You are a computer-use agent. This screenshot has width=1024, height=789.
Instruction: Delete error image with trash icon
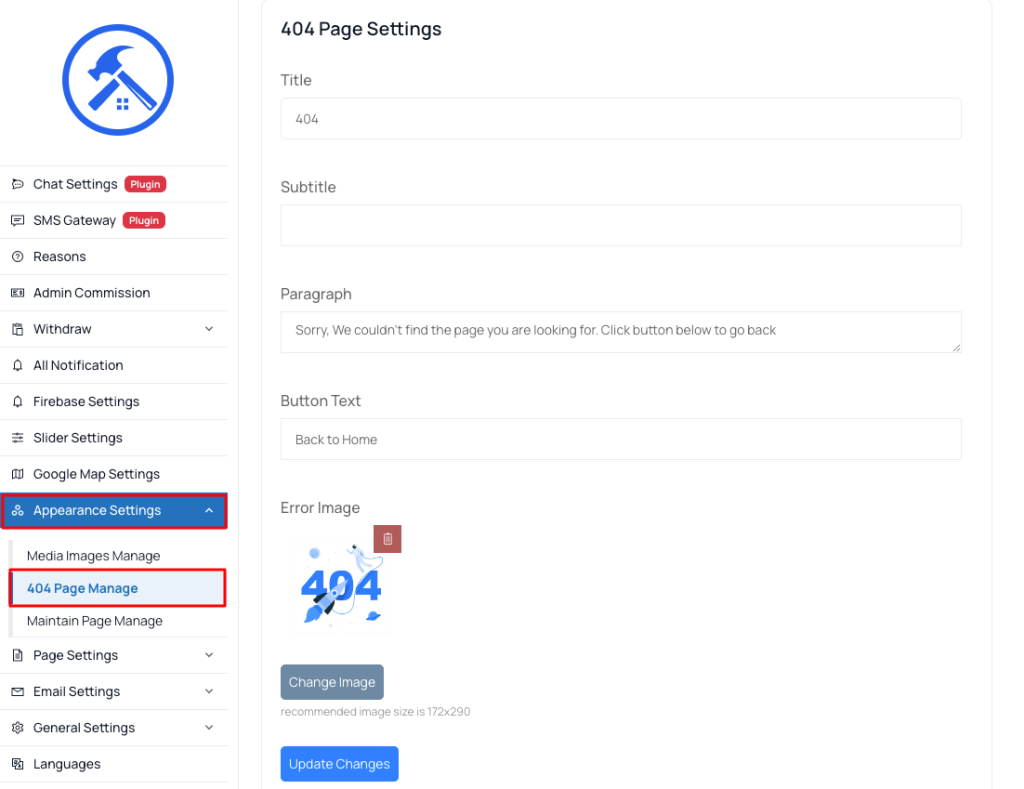(387, 539)
